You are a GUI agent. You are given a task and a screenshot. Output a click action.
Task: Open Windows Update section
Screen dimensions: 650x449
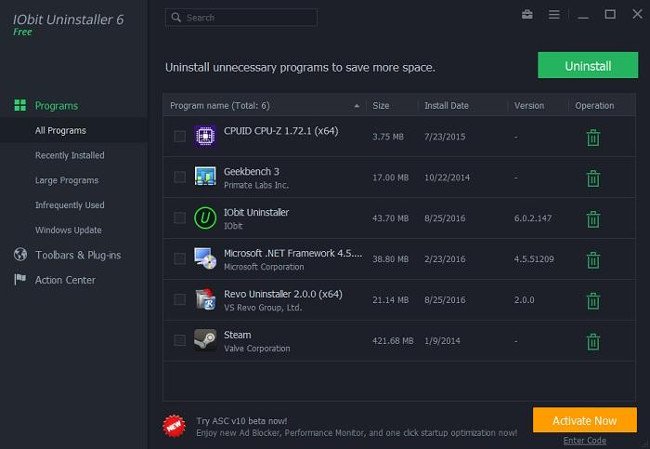point(68,230)
